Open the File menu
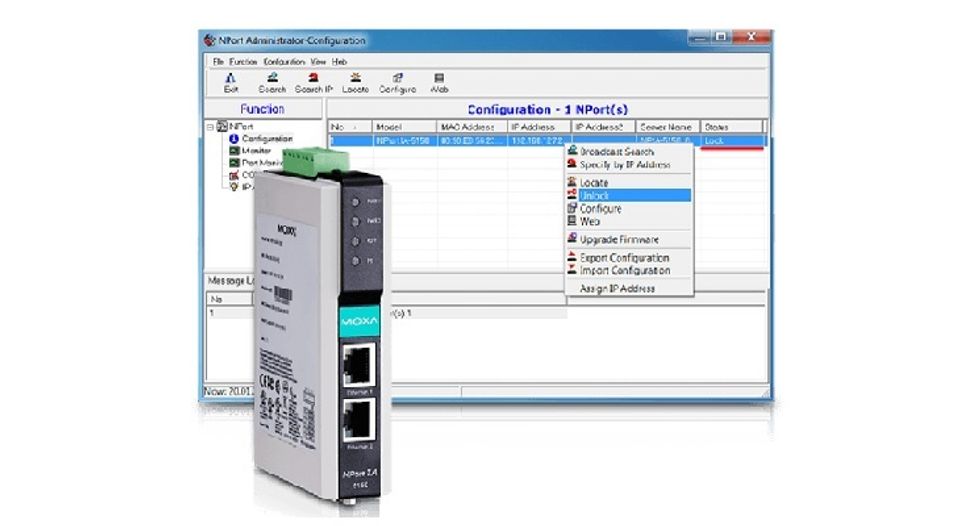 click(218, 62)
